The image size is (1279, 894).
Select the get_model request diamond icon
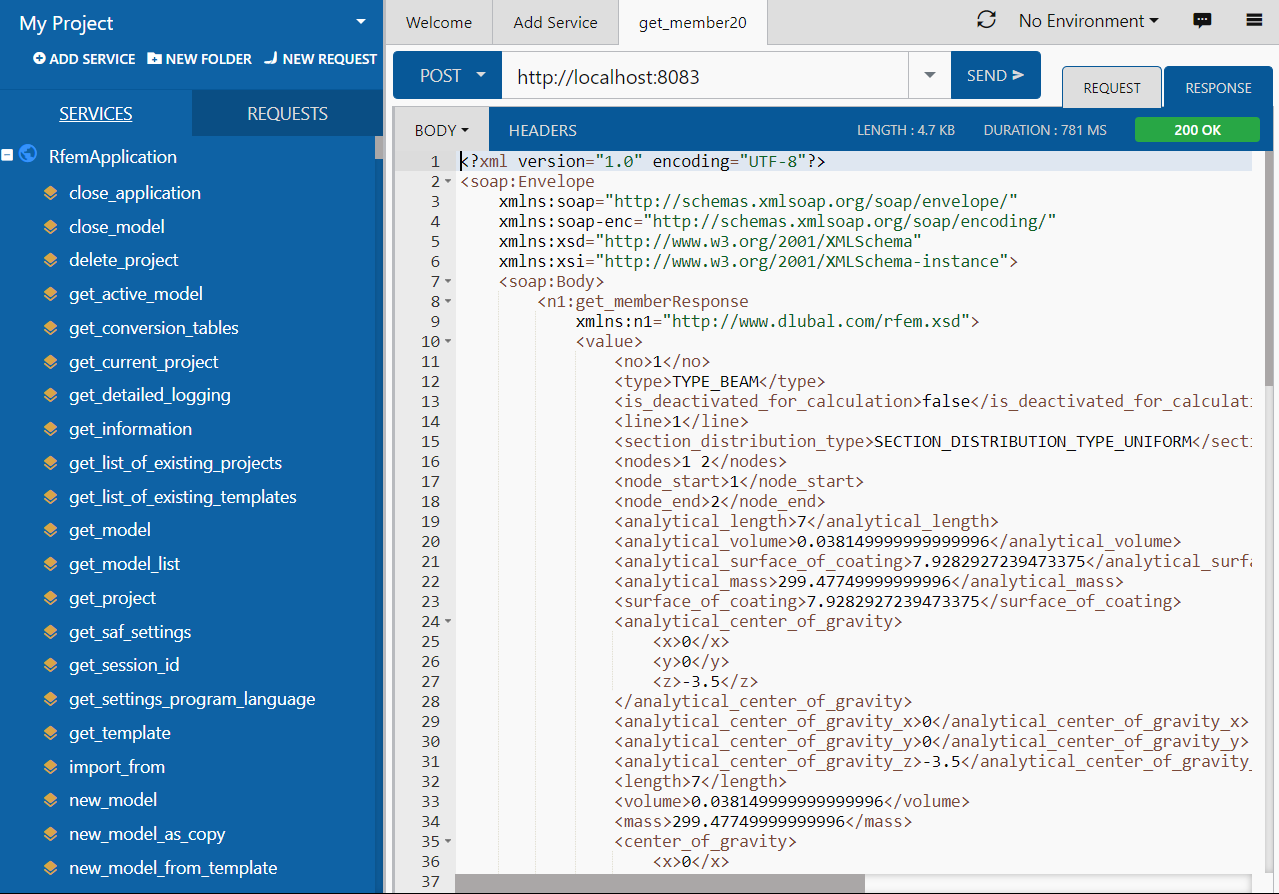point(51,529)
